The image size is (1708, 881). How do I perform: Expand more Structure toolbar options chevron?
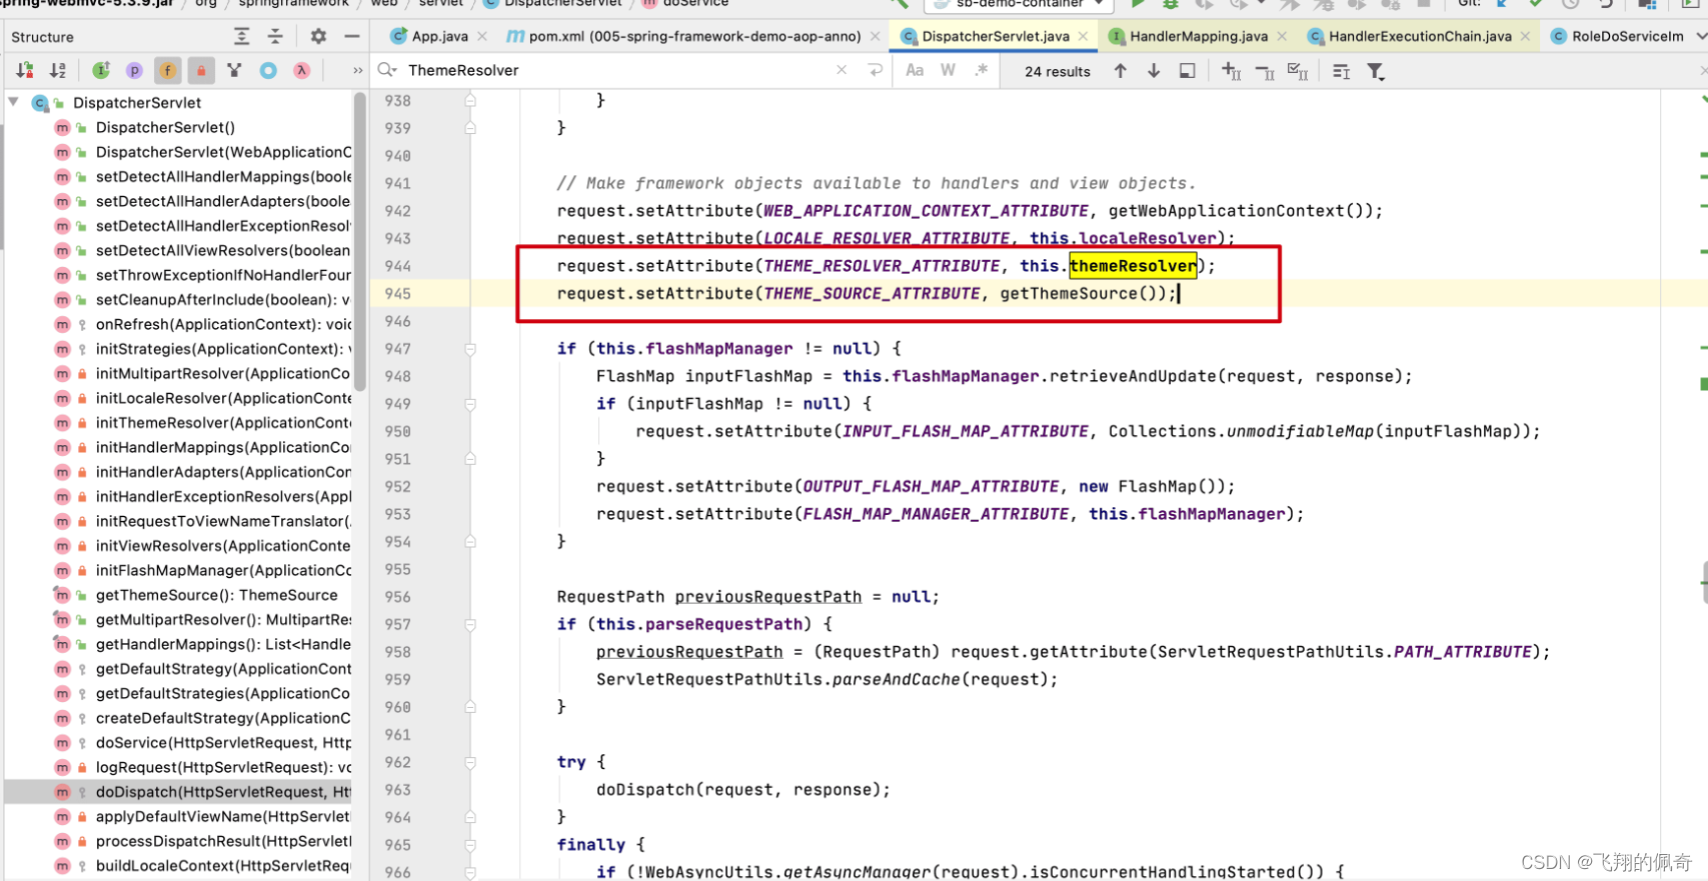(x=357, y=71)
